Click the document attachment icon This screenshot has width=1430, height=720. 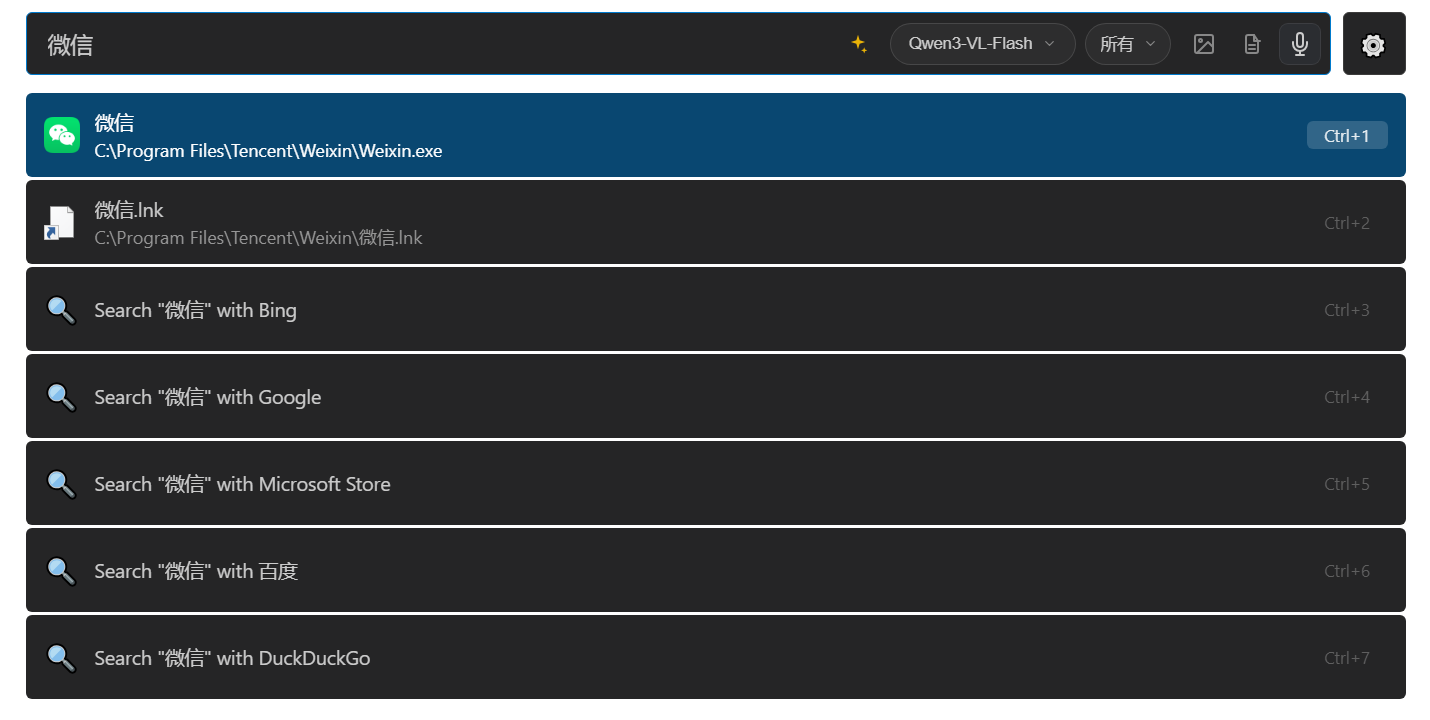1252,44
